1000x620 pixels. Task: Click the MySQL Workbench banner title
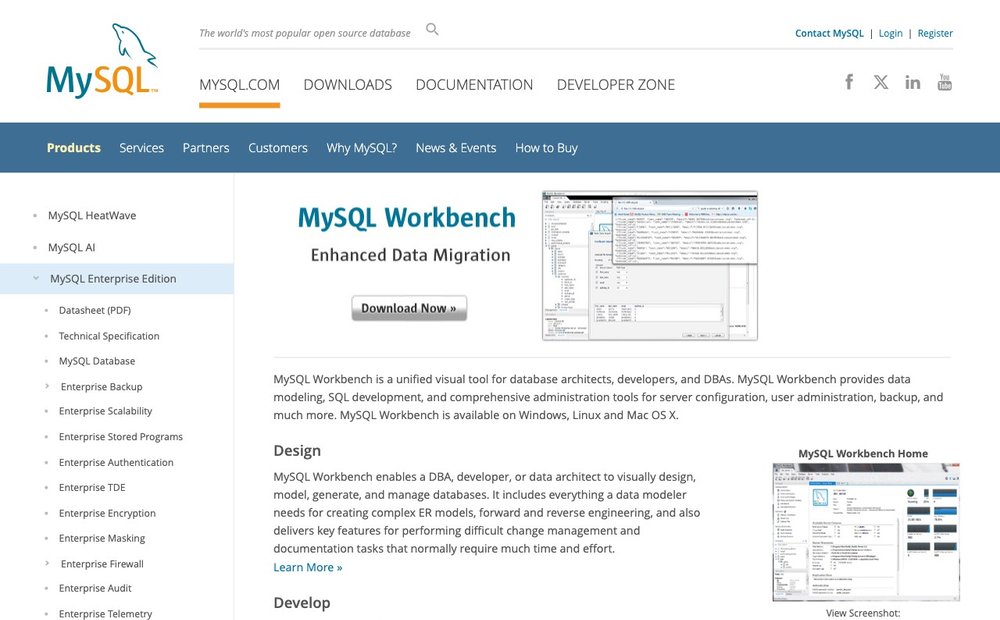(407, 218)
